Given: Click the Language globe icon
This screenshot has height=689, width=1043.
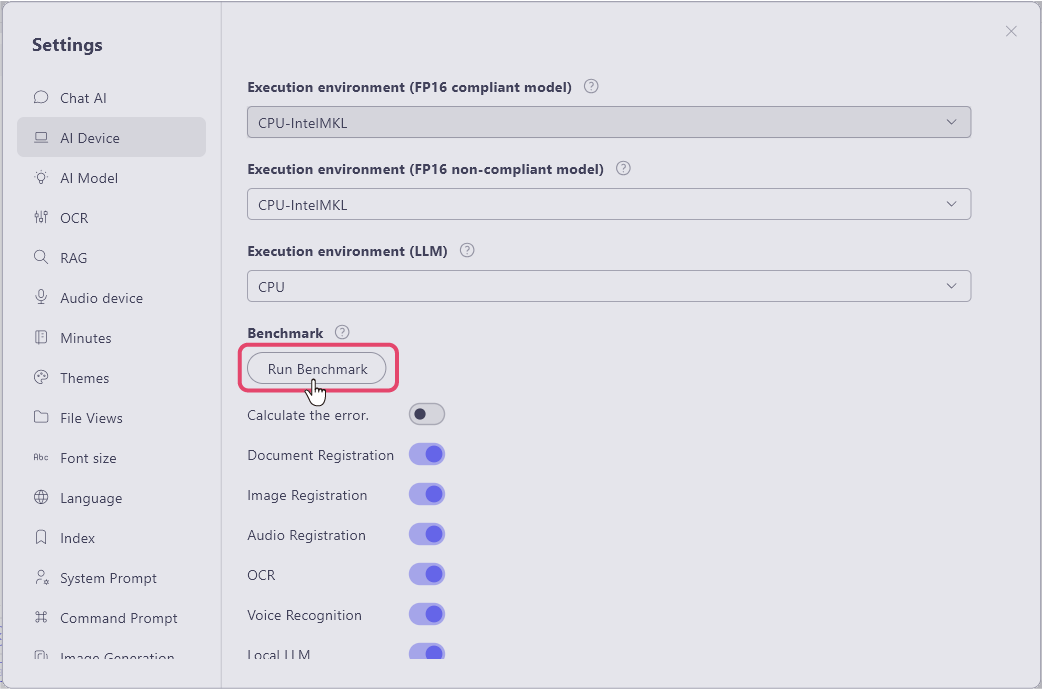Looking at the screenshot, I should (41, 498).
